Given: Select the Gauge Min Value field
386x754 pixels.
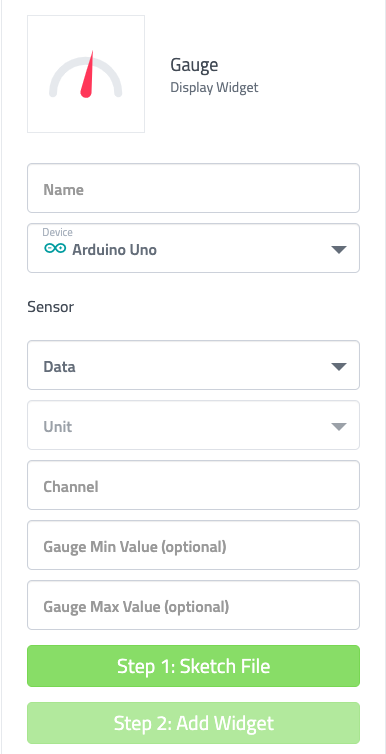Looking at the screenshot, I should pyautogui.click(x=193, y=545).
